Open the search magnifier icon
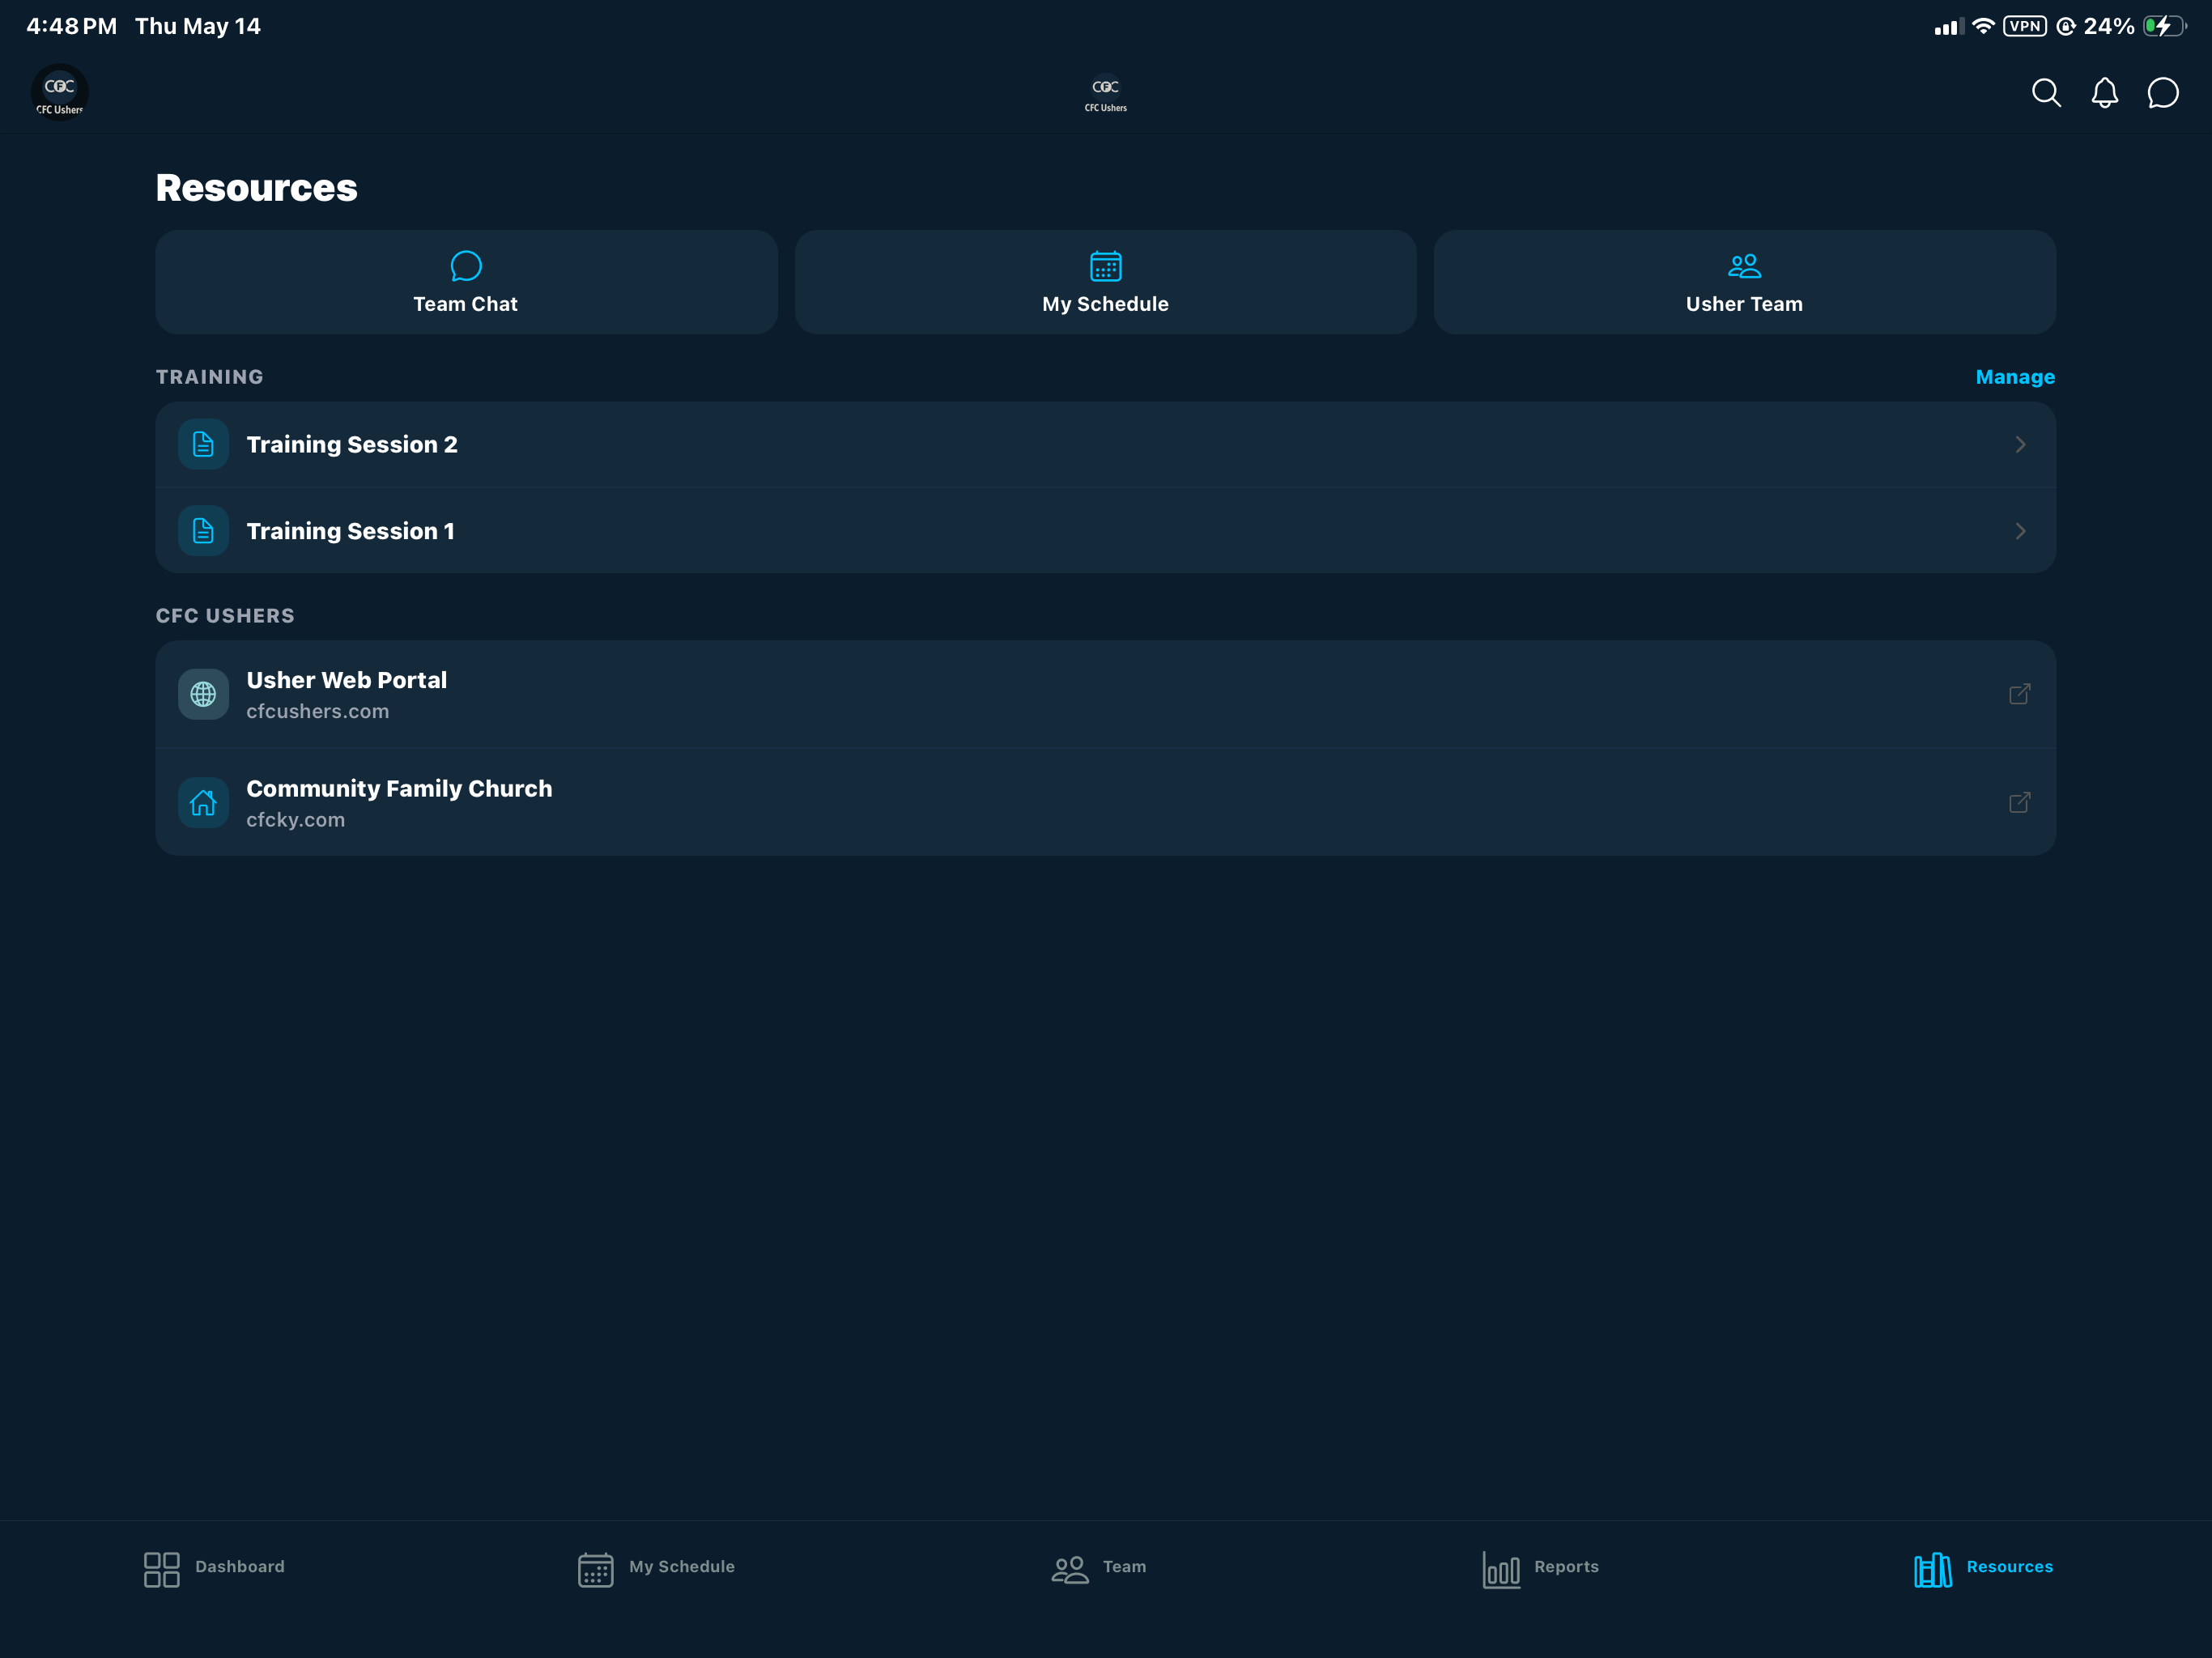The image size is (2212, 1658). (2046, 93)
